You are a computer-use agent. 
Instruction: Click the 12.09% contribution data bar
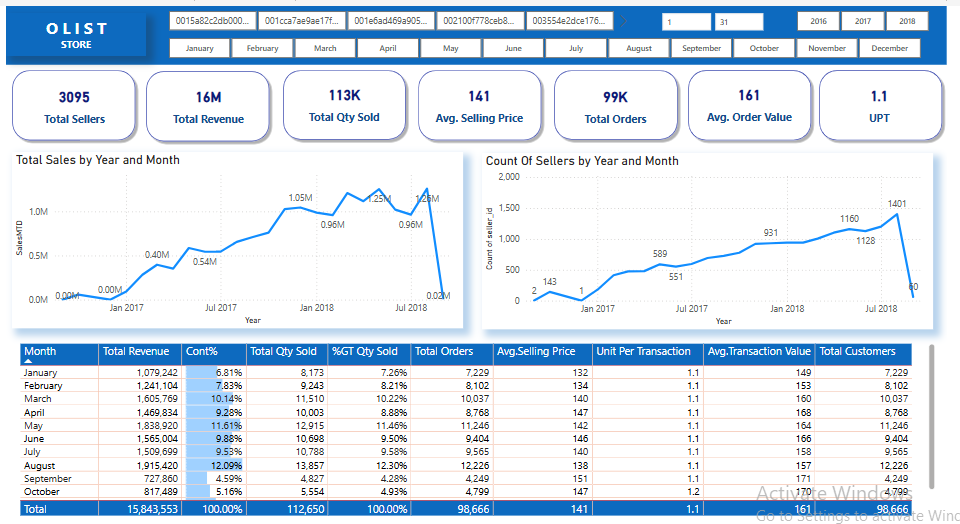pyautogui.click(x=214, y=465)
